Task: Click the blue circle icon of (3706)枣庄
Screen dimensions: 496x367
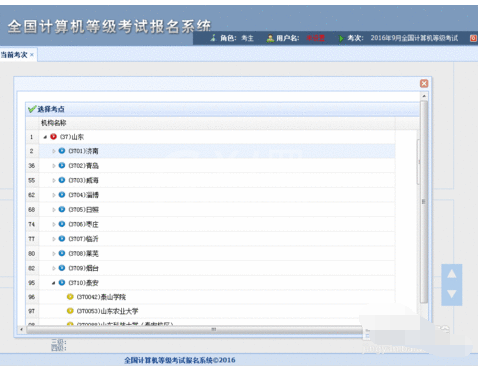Action: [62, 224]
